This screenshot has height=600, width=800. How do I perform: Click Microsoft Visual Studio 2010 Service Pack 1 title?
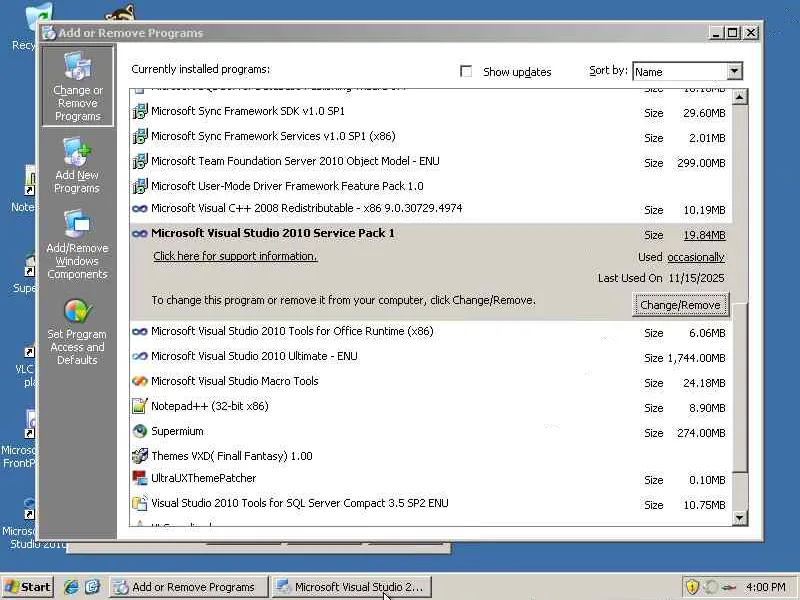tap(272, 233)
